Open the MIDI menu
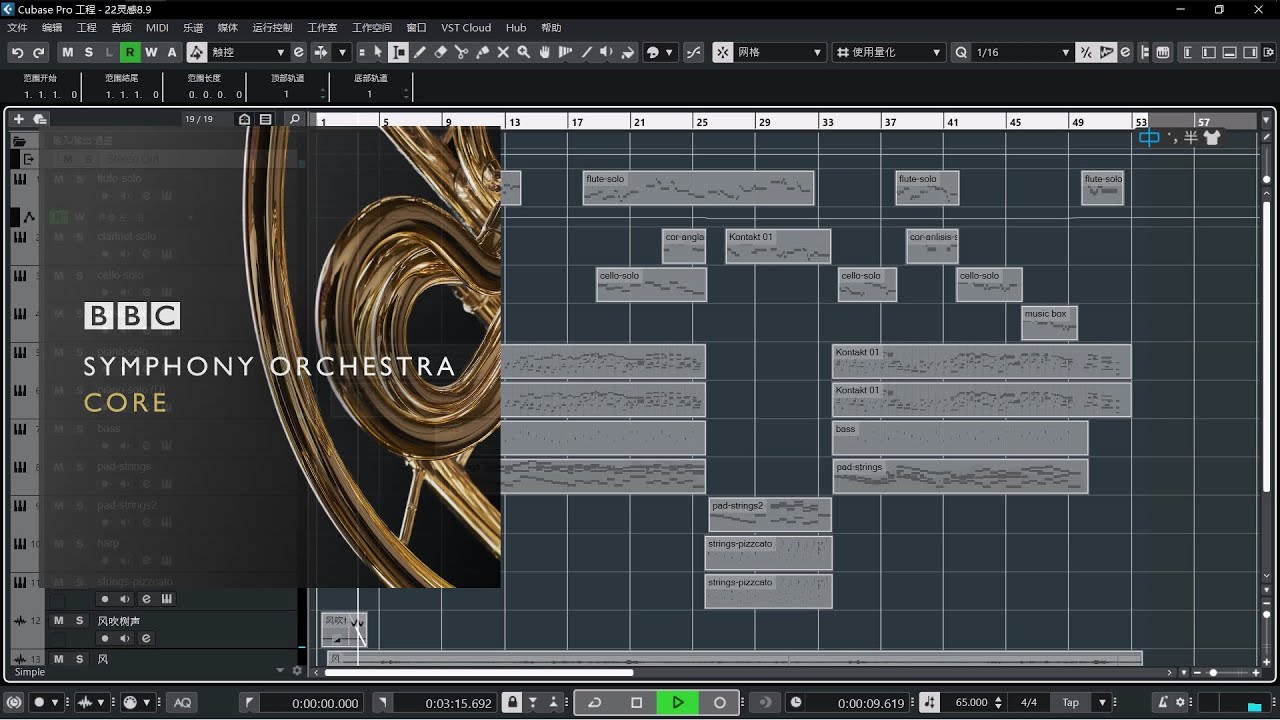Image resolution: width=1280 pixels, height=720 pixels. click(157, 28)
